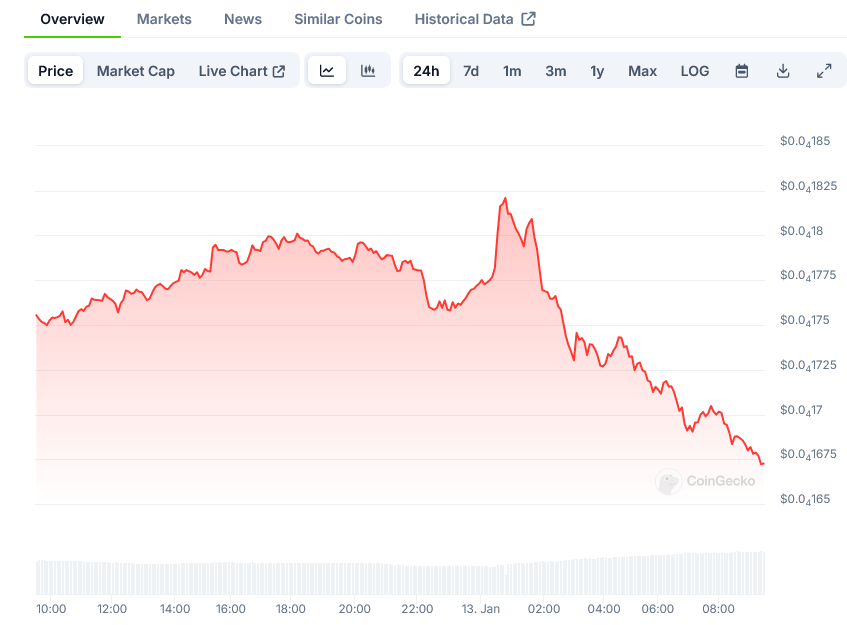
Task: Open the Markets tab
Action: [164, 19]
